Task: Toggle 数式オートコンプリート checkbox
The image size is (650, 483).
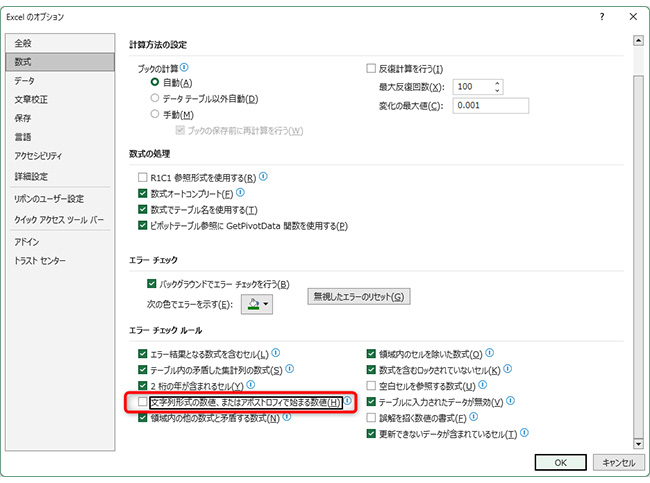Action: pyautogui.click(x=143, y=193)
